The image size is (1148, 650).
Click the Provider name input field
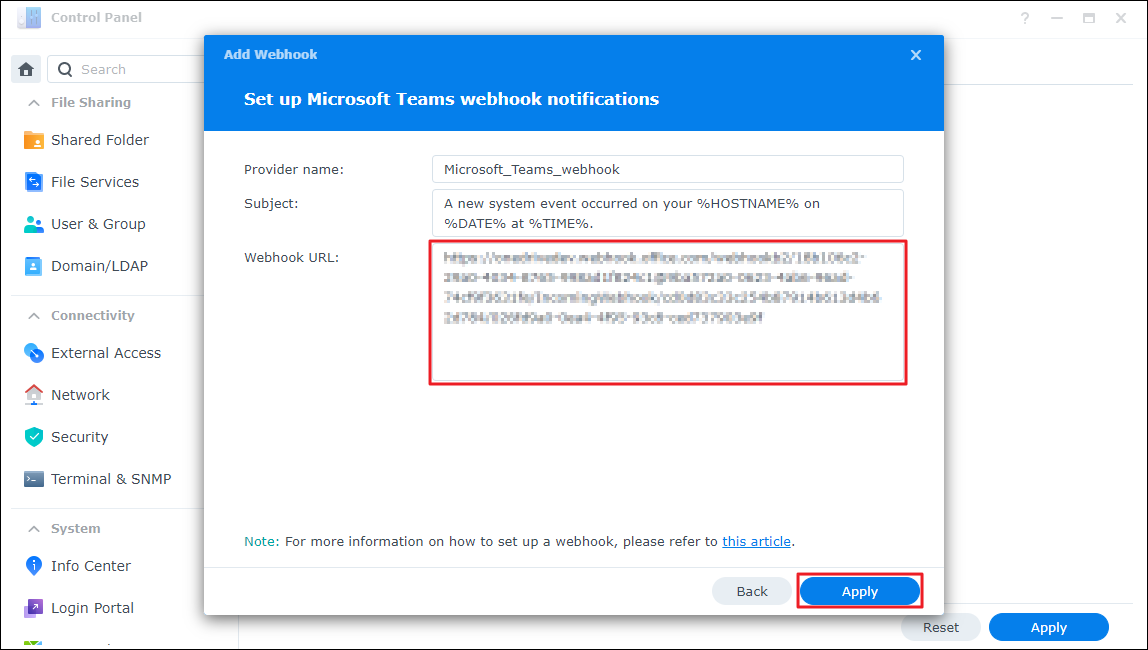(667, 169)
